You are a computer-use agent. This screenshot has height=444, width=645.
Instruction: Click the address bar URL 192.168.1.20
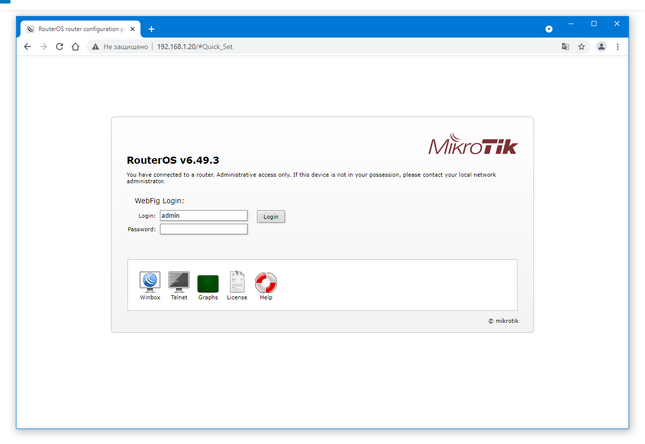point(195,46)
